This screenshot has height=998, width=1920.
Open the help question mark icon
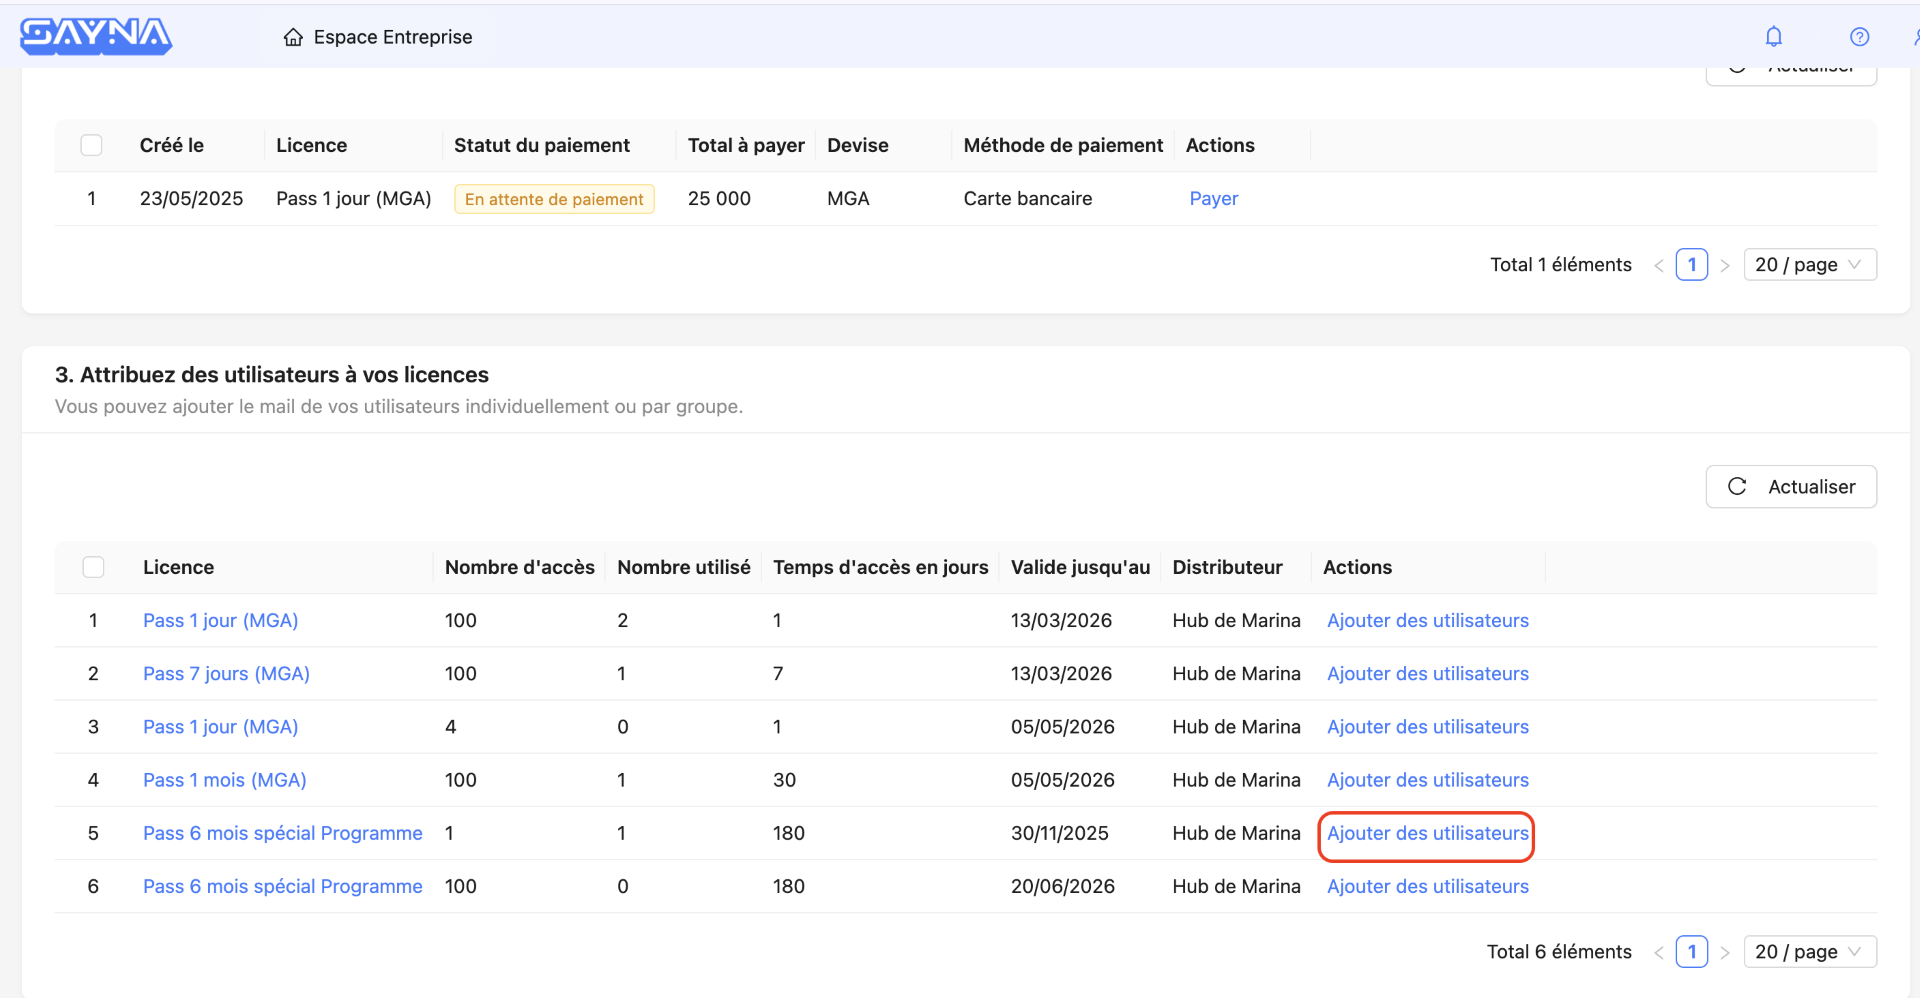click(x=1859, y=37)
